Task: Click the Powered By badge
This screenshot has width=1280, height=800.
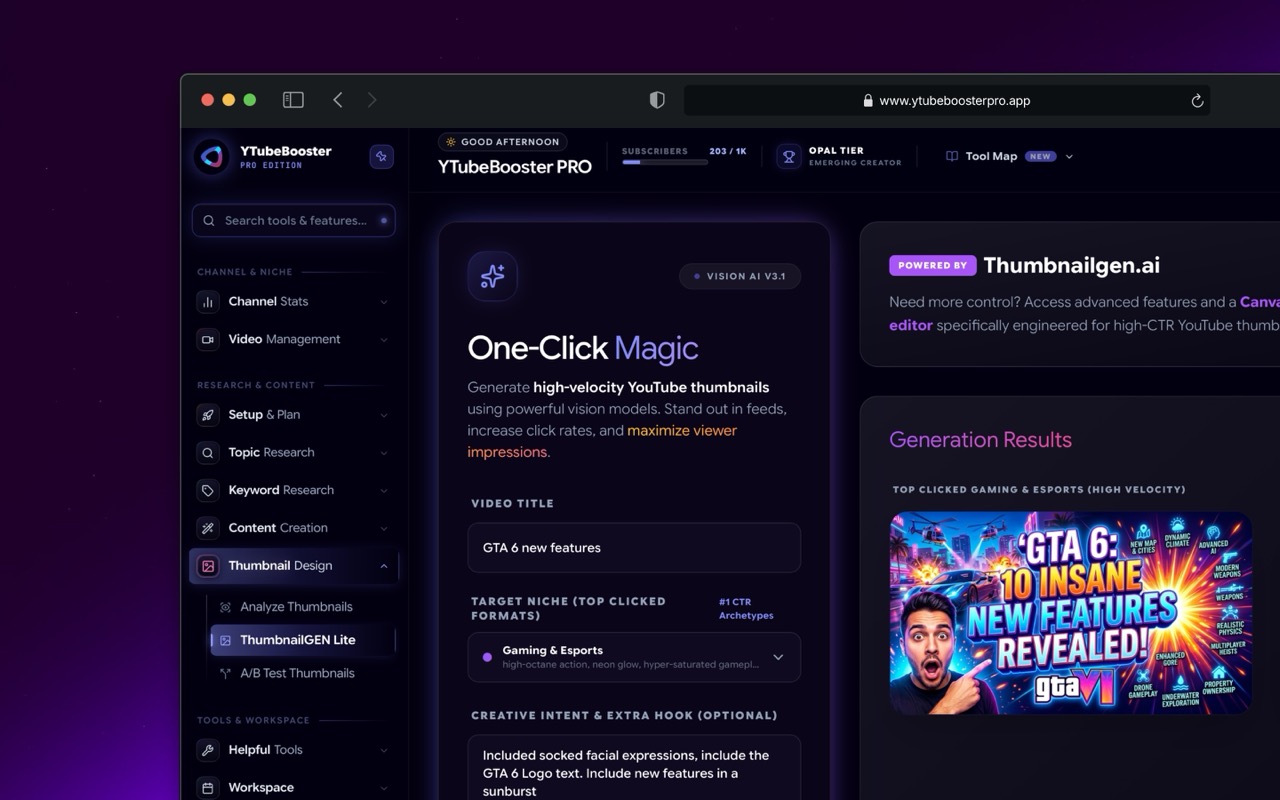Action: click(x=932, y=266)
